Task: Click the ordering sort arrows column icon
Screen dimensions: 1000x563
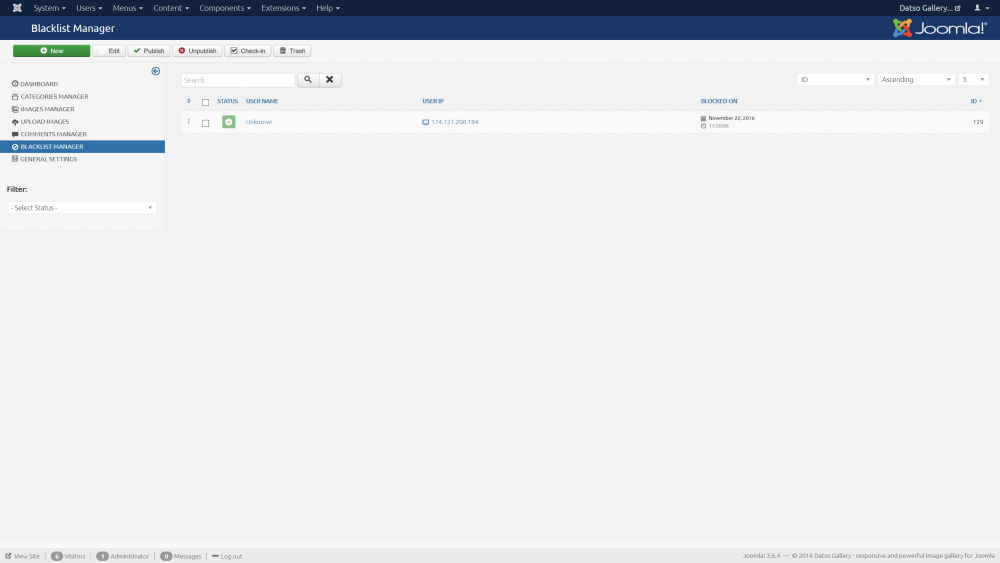Action: coord(188,101)
